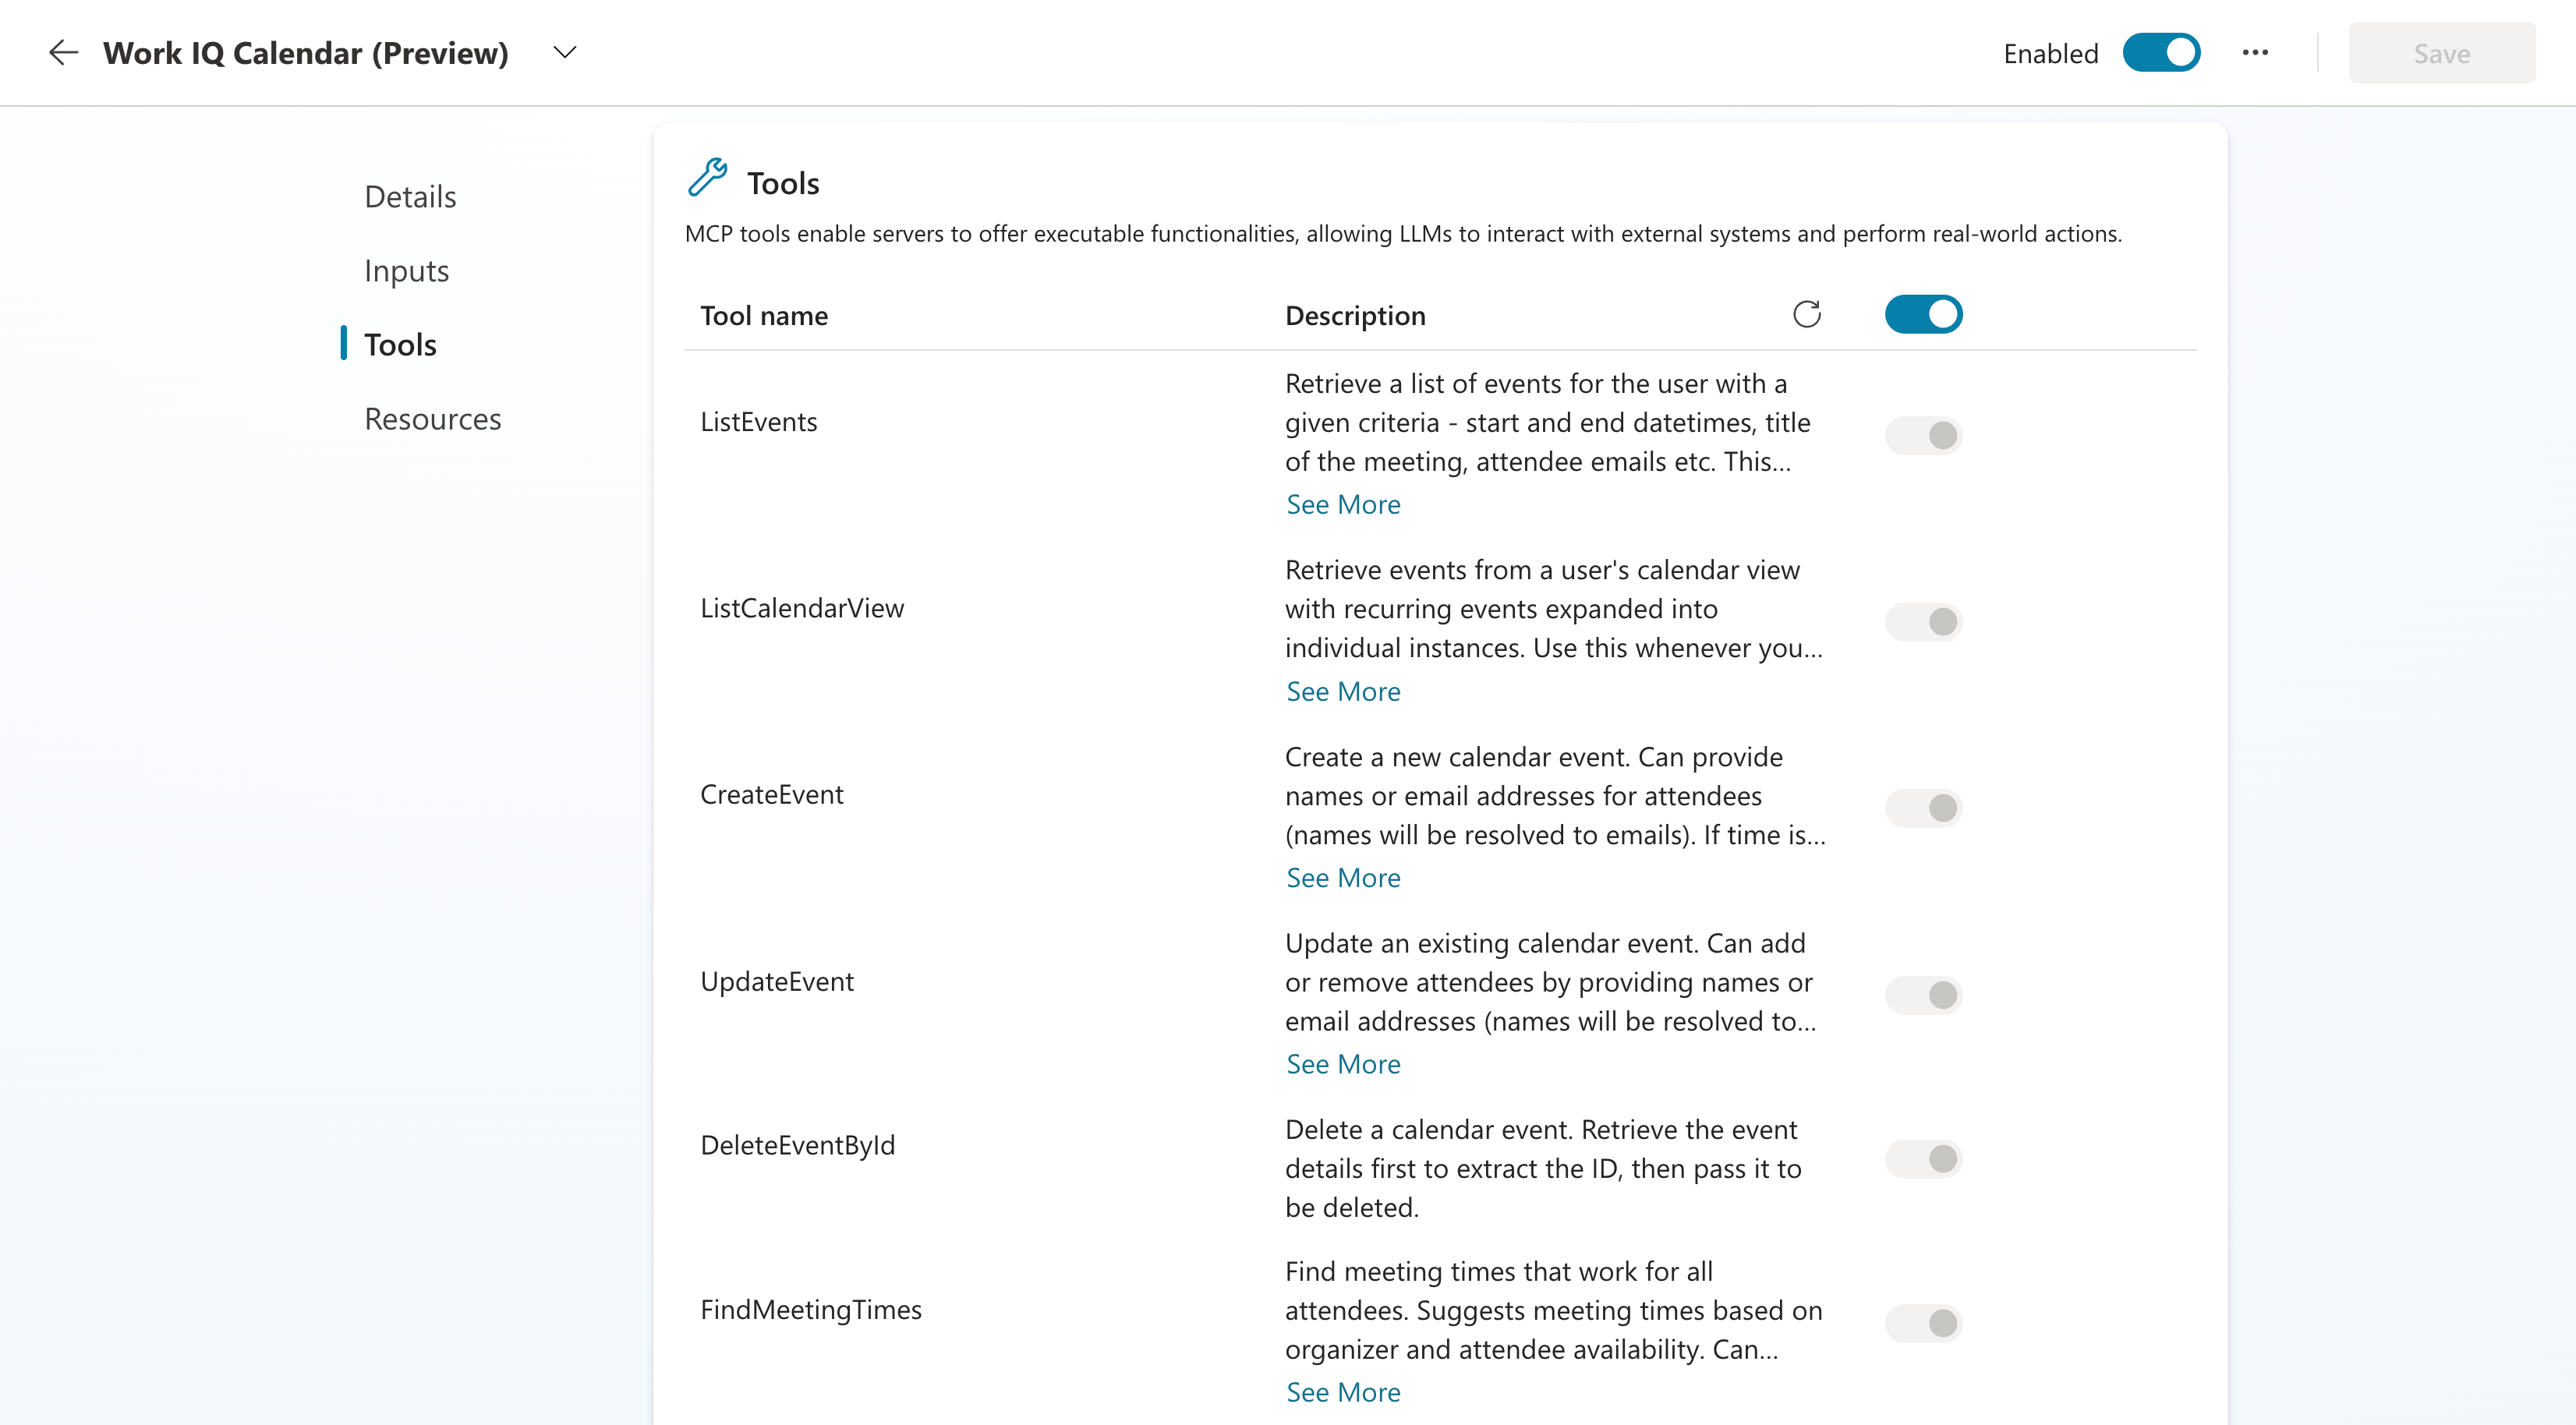Screen dimensions: 2576x1425
Task: Click the wrench icon next to Tools heading
Action: click(x=709, y=177)
